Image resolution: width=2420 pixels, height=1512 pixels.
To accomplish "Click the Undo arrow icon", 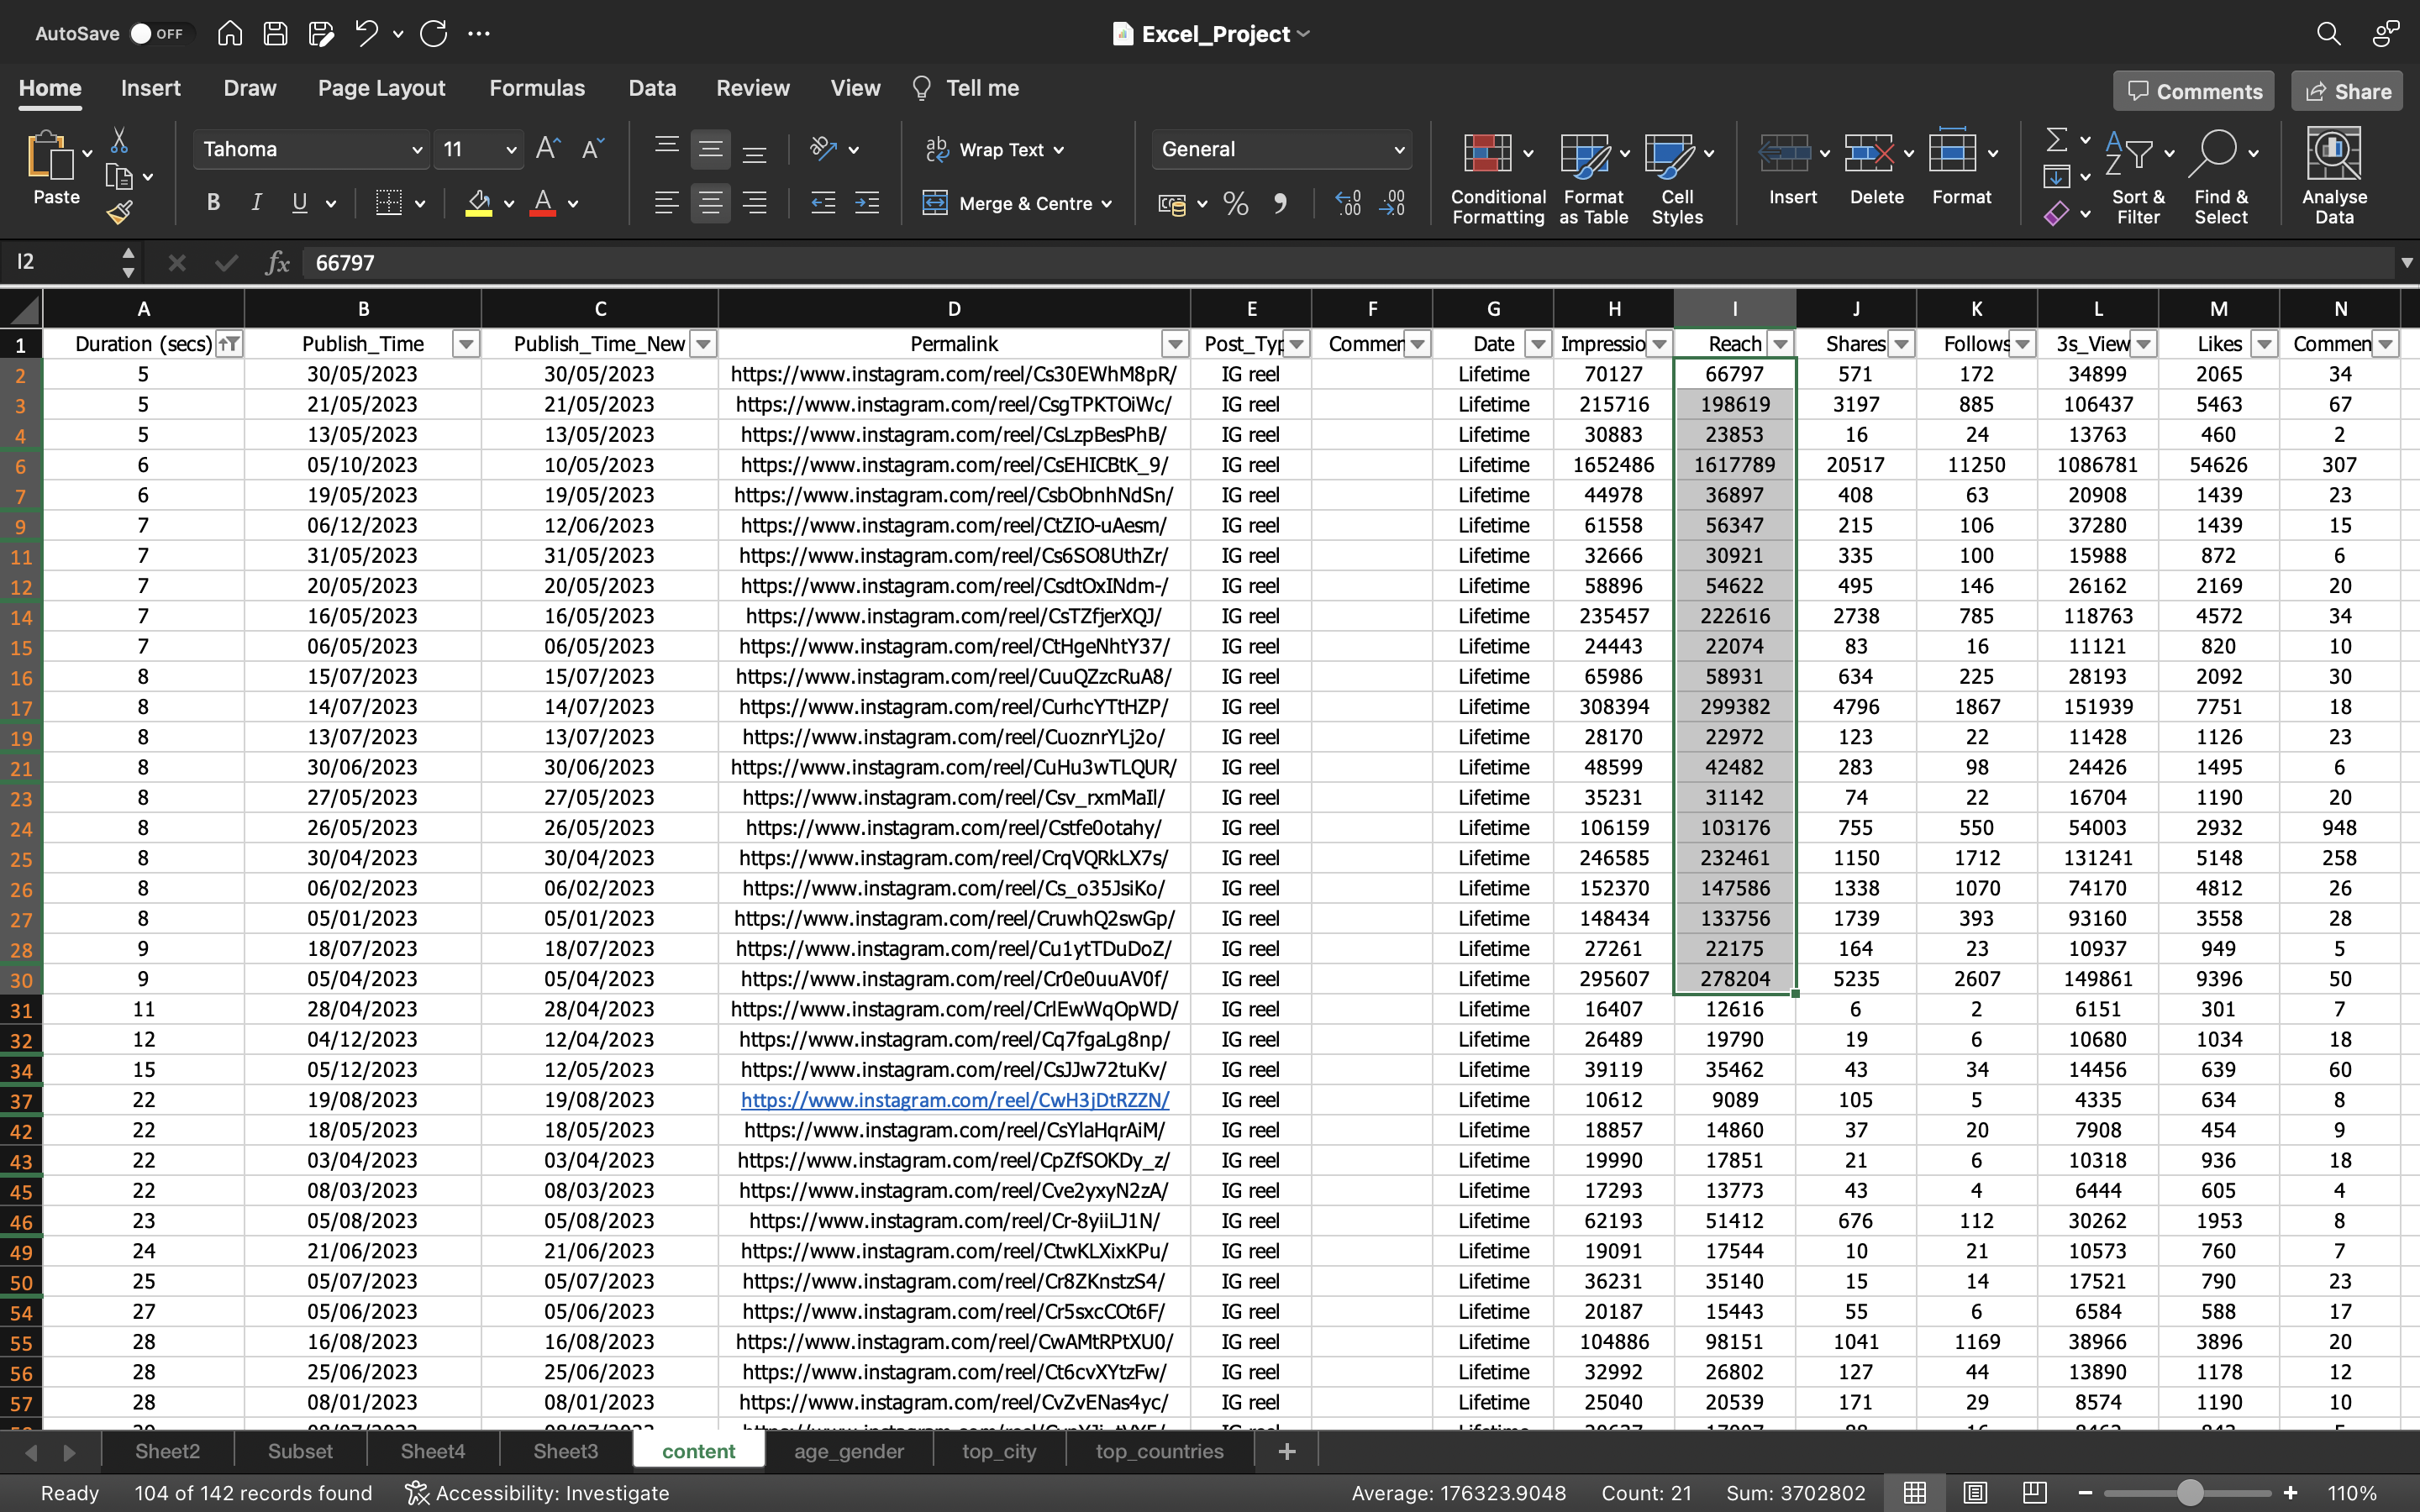I will point(367,33).
